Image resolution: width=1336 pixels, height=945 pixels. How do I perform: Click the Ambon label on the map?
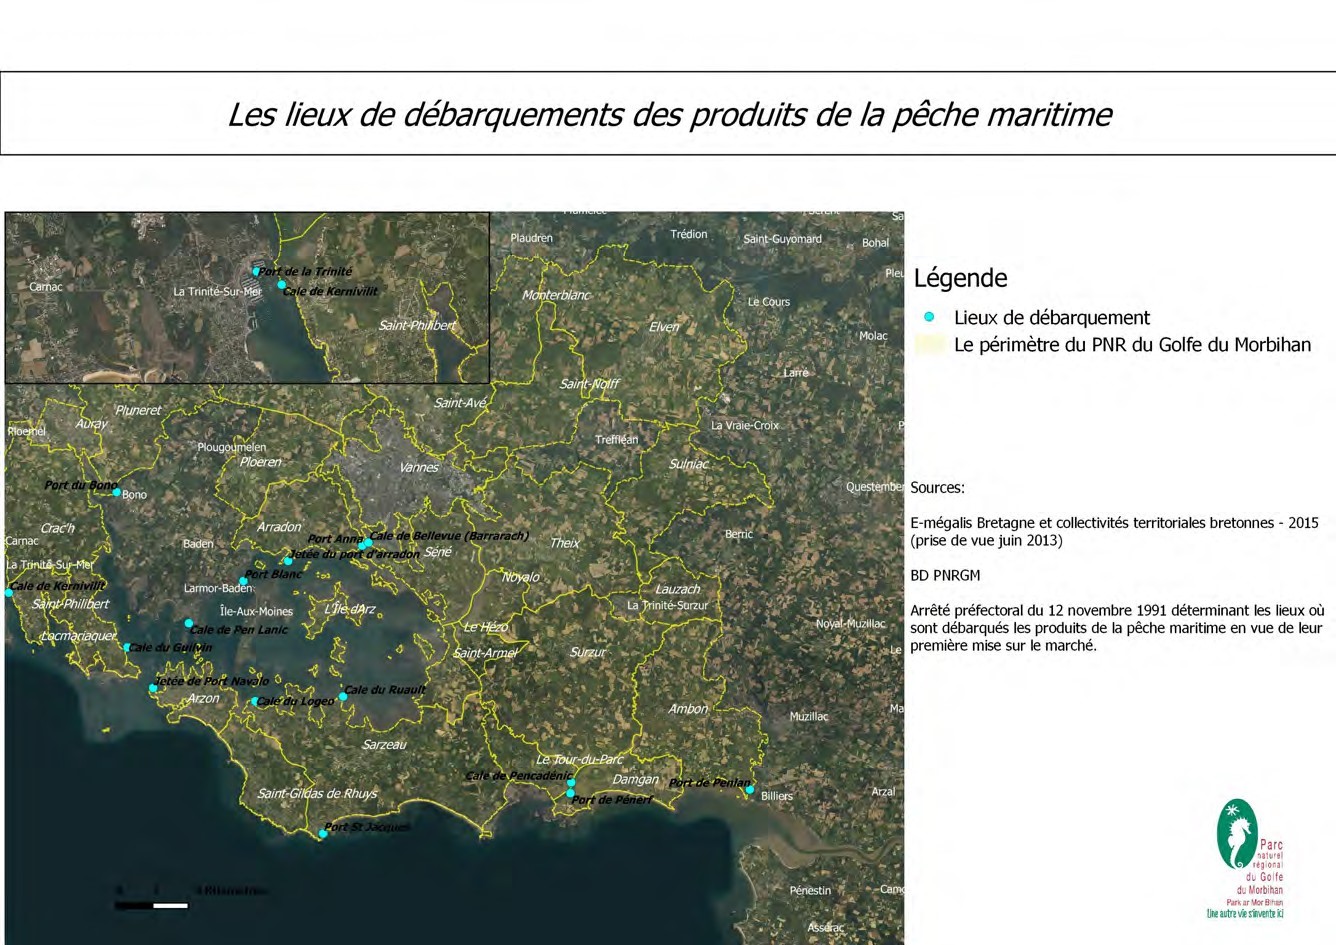688,709
